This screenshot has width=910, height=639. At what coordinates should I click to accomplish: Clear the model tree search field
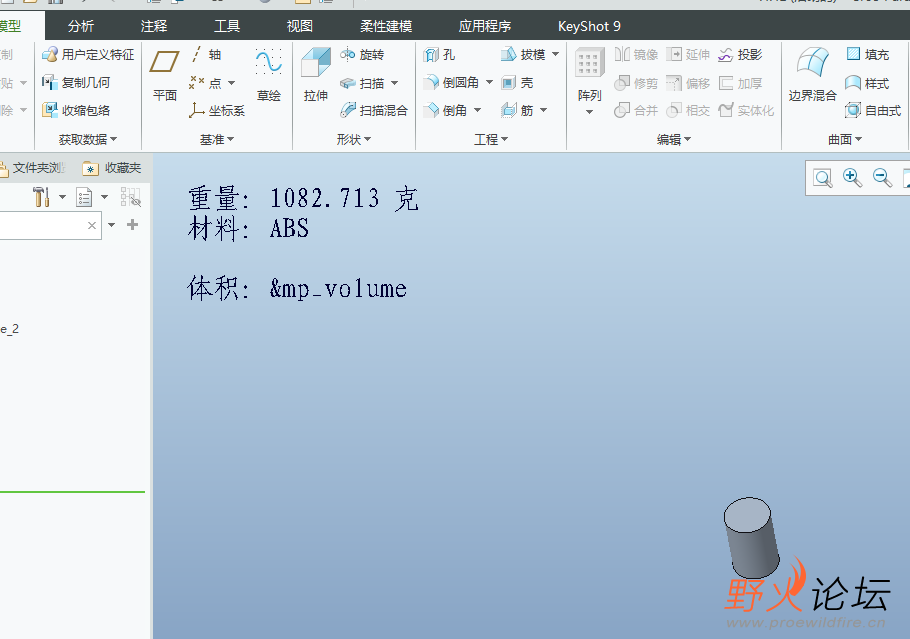click(92, 225)
